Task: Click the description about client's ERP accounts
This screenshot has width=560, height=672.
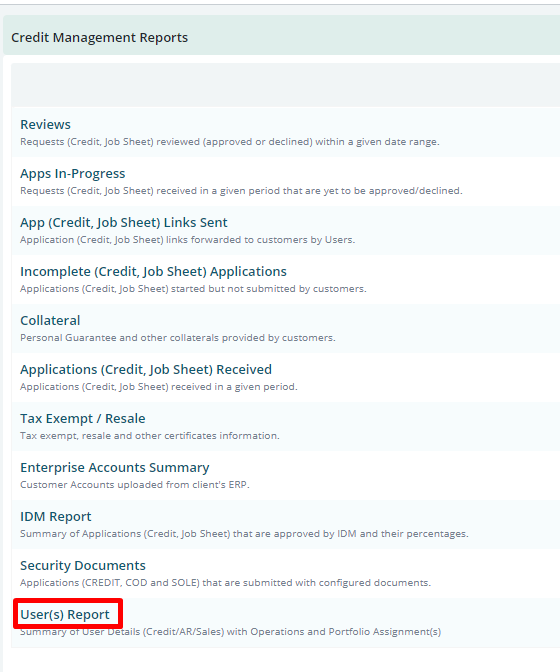Action: 135,485
